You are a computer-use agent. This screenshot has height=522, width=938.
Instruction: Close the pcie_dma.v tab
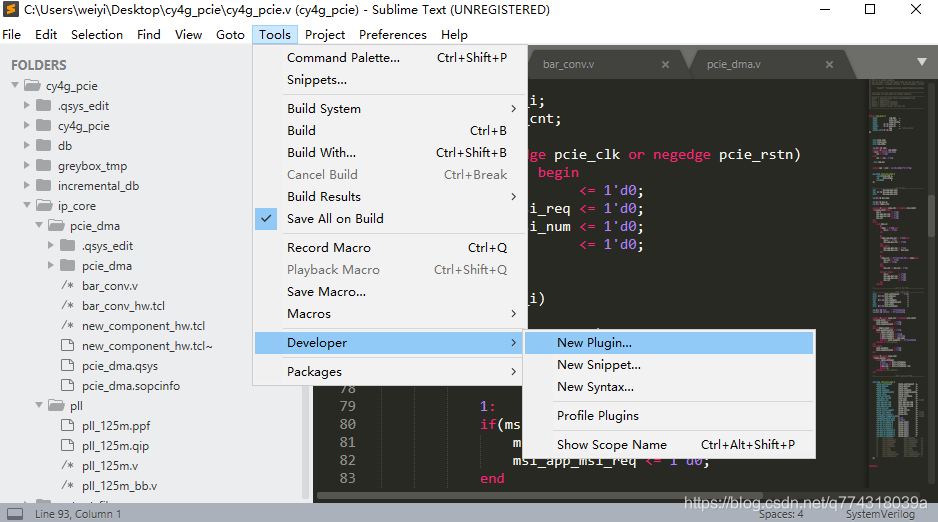coord(829,64)
